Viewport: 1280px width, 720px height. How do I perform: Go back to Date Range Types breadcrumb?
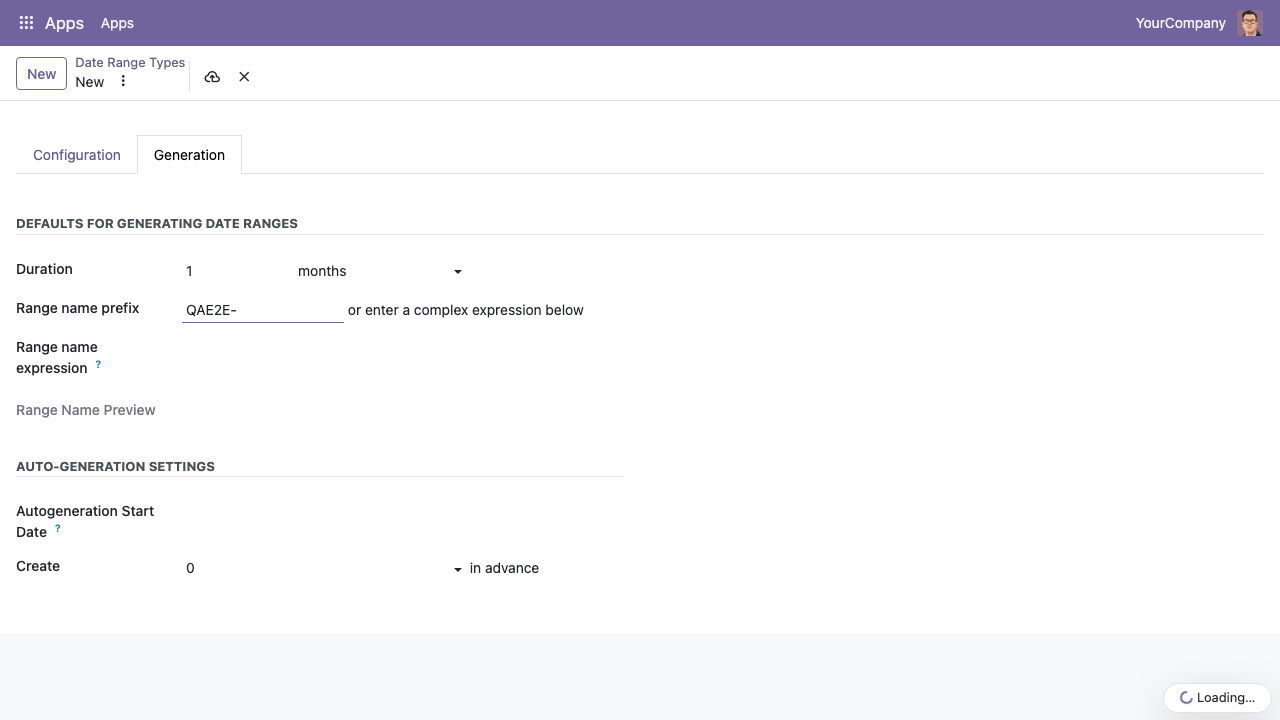pos(130,62)
